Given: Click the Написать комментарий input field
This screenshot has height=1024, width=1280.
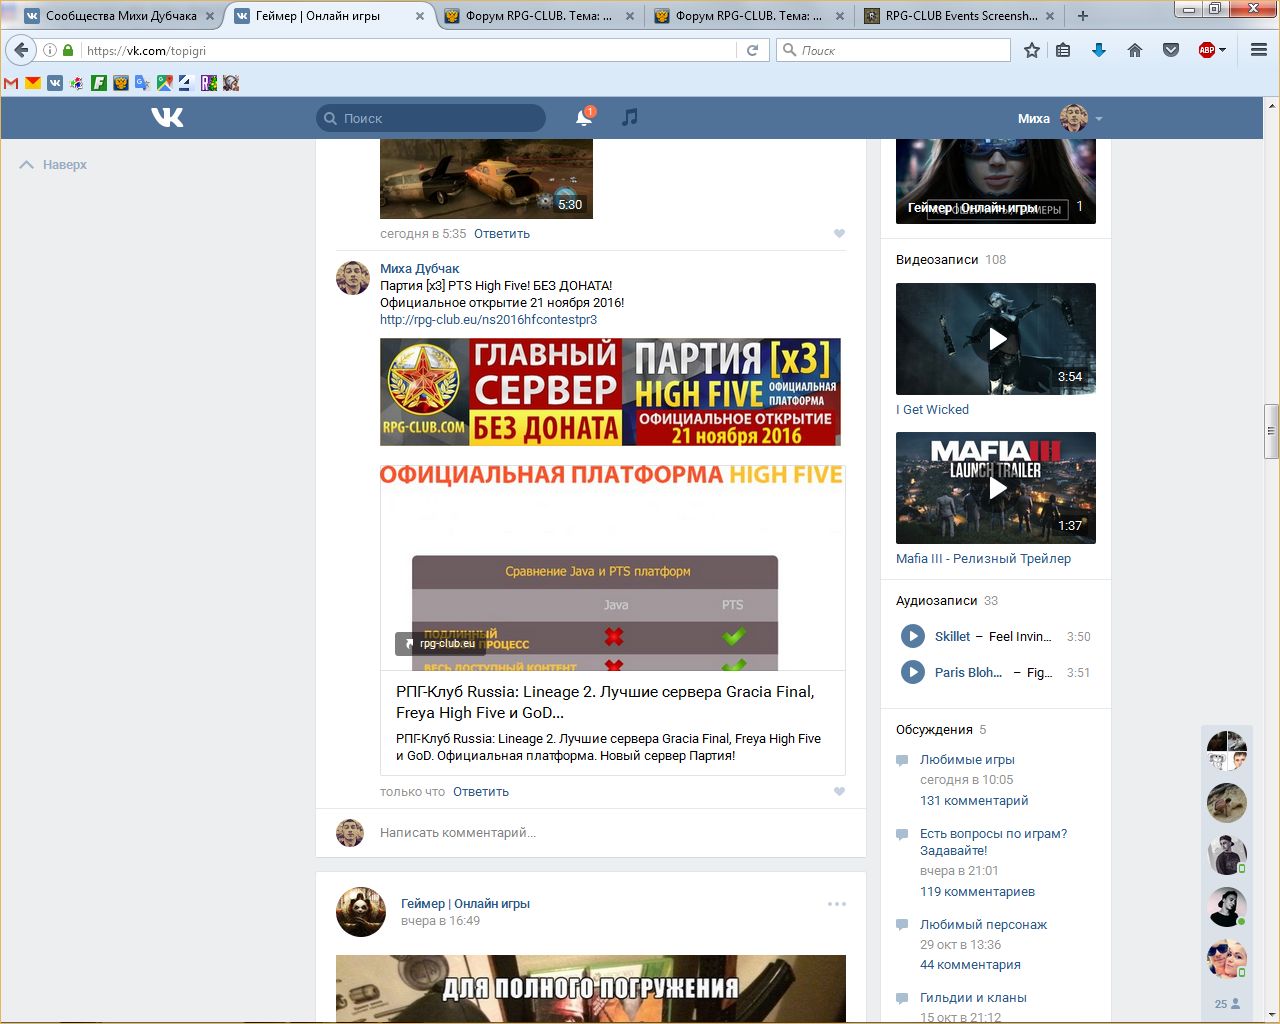Looking at the screenshot, I should click(x=600, y=832).
